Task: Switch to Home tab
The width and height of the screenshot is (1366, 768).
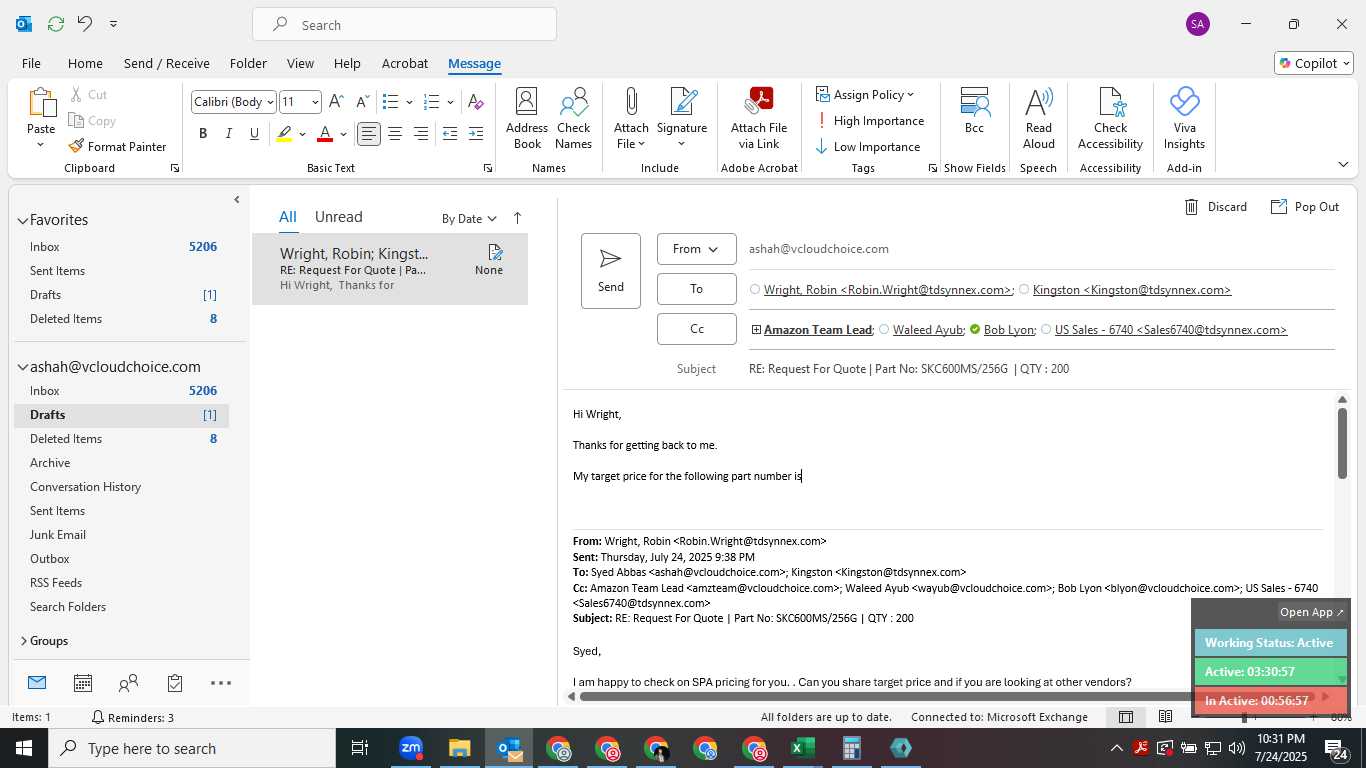Action: [85, 63]
